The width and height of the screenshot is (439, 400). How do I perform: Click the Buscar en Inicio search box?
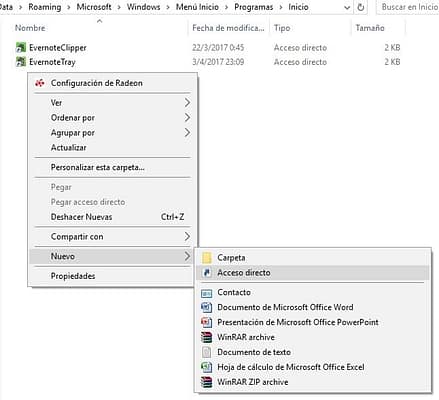tap(408, 7)
